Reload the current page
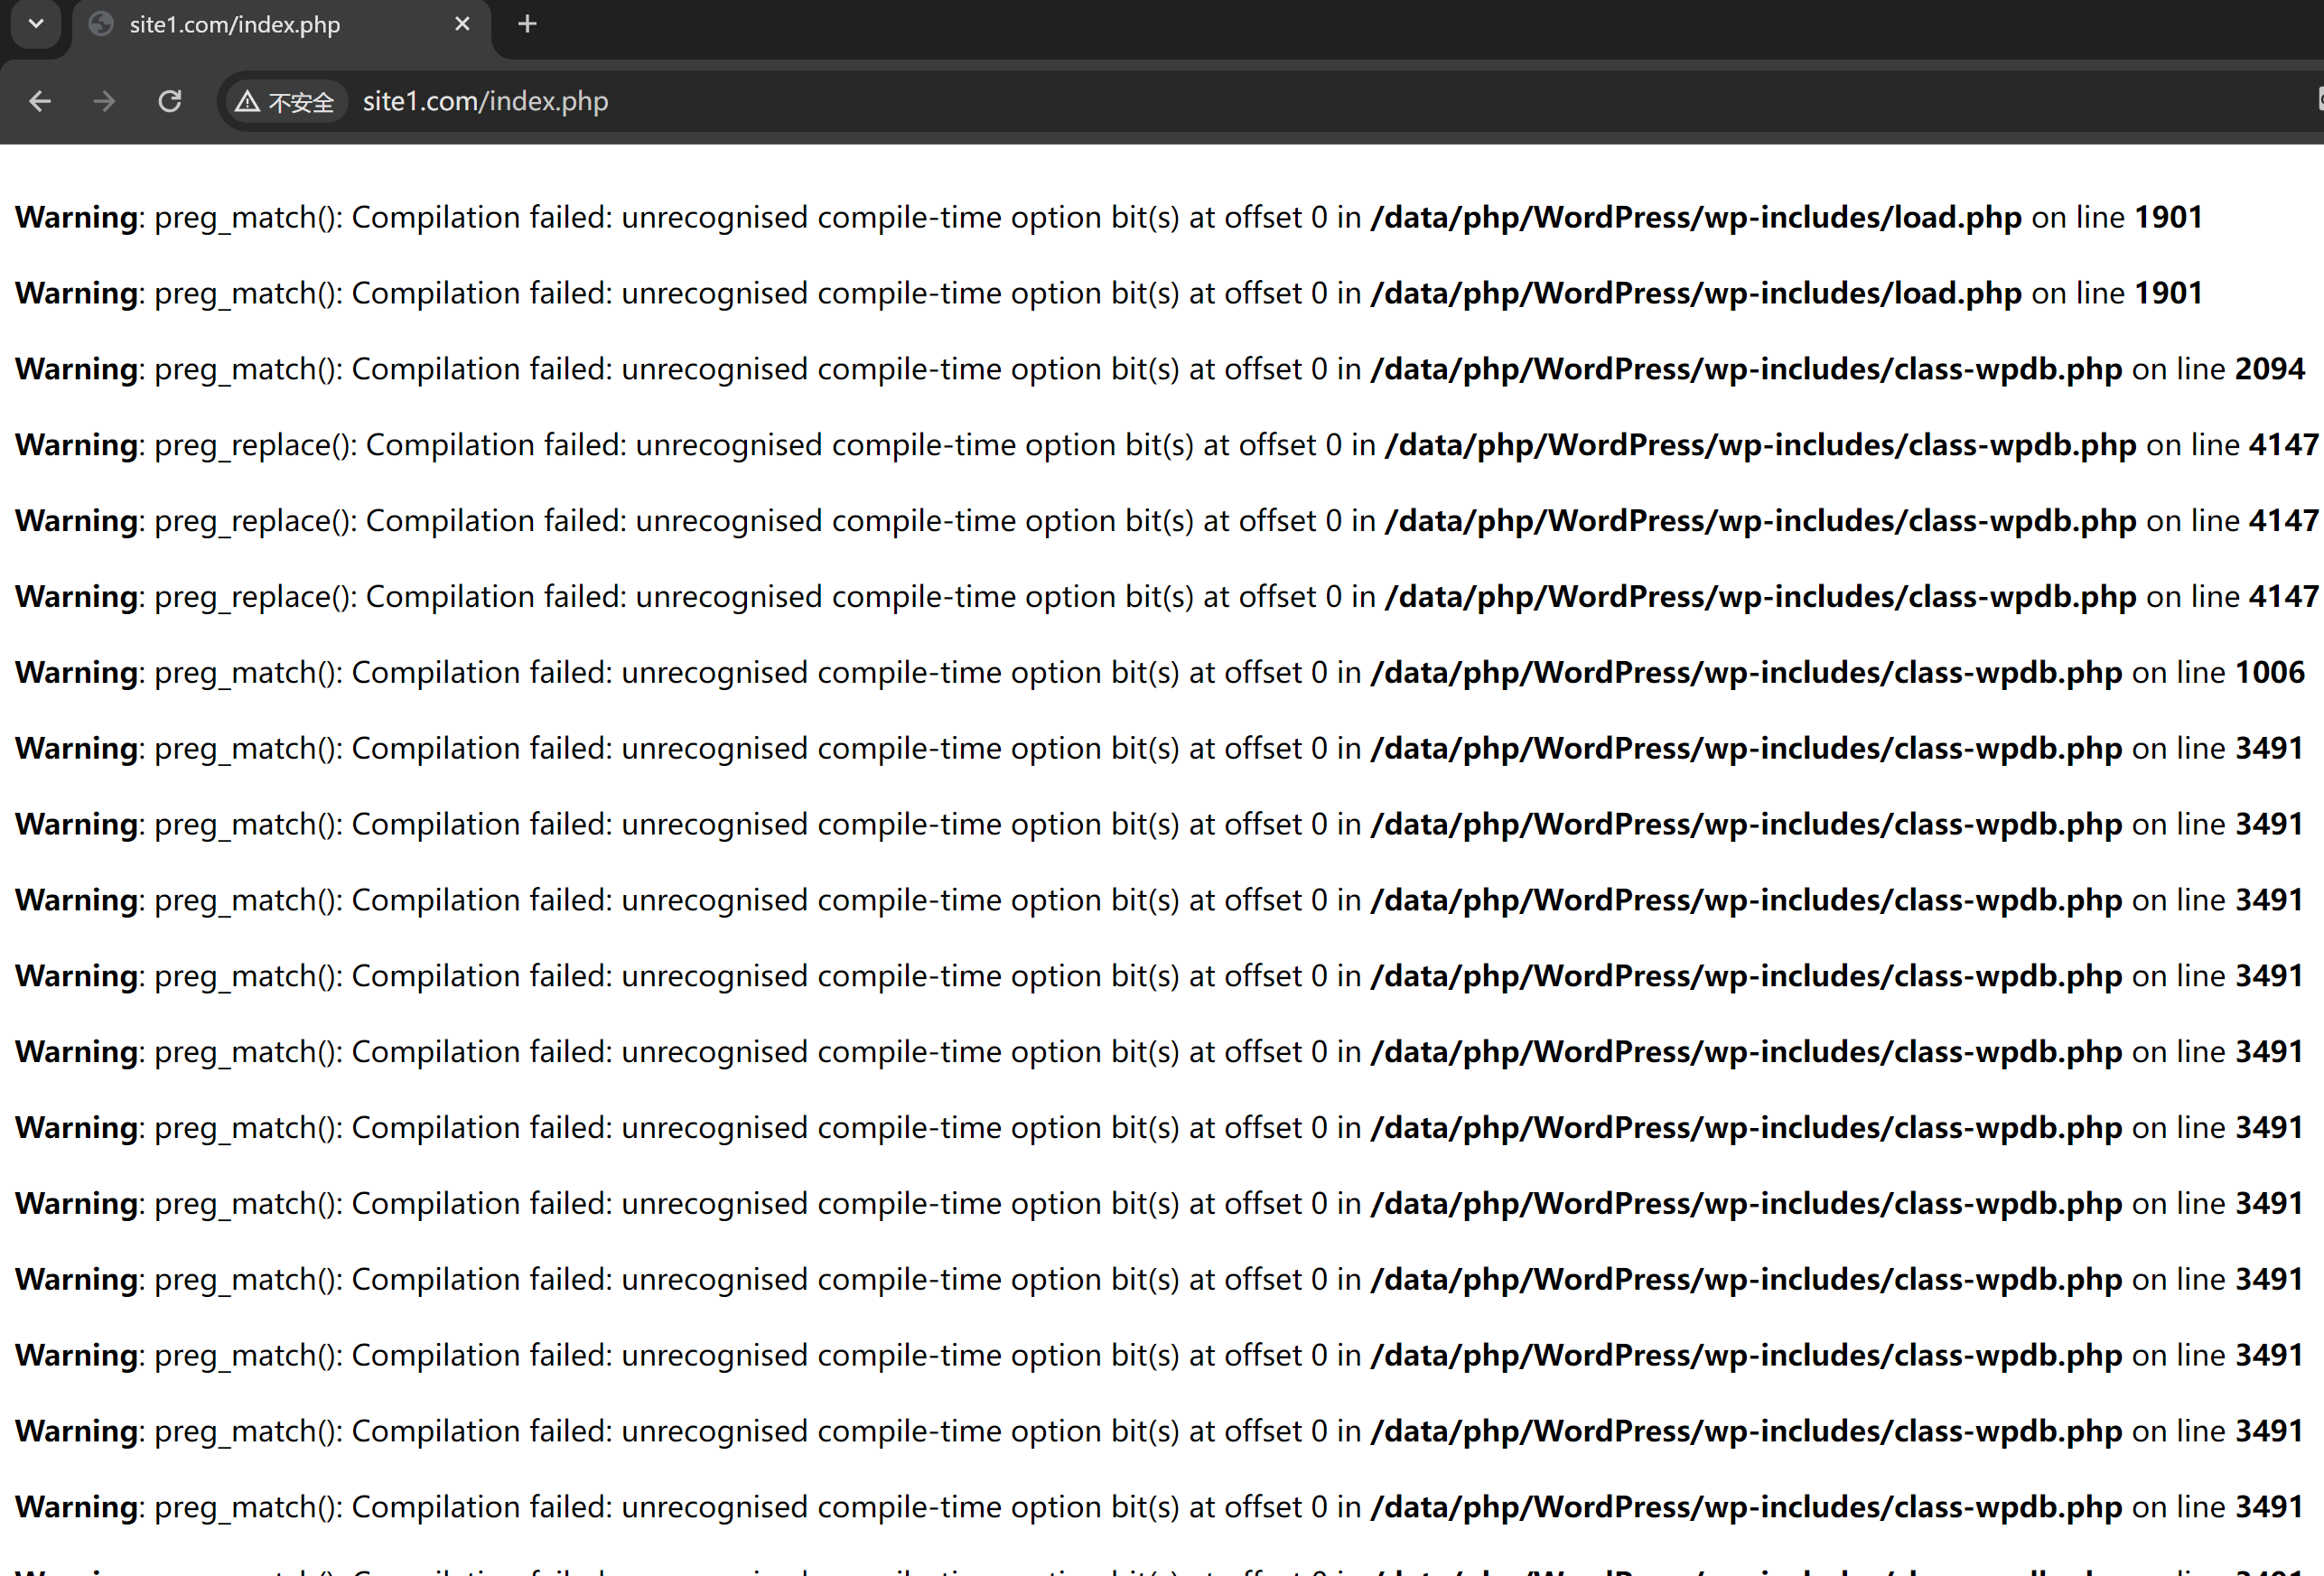The height and width of the screenshot is (1576, 2324). tap(170, 101)
